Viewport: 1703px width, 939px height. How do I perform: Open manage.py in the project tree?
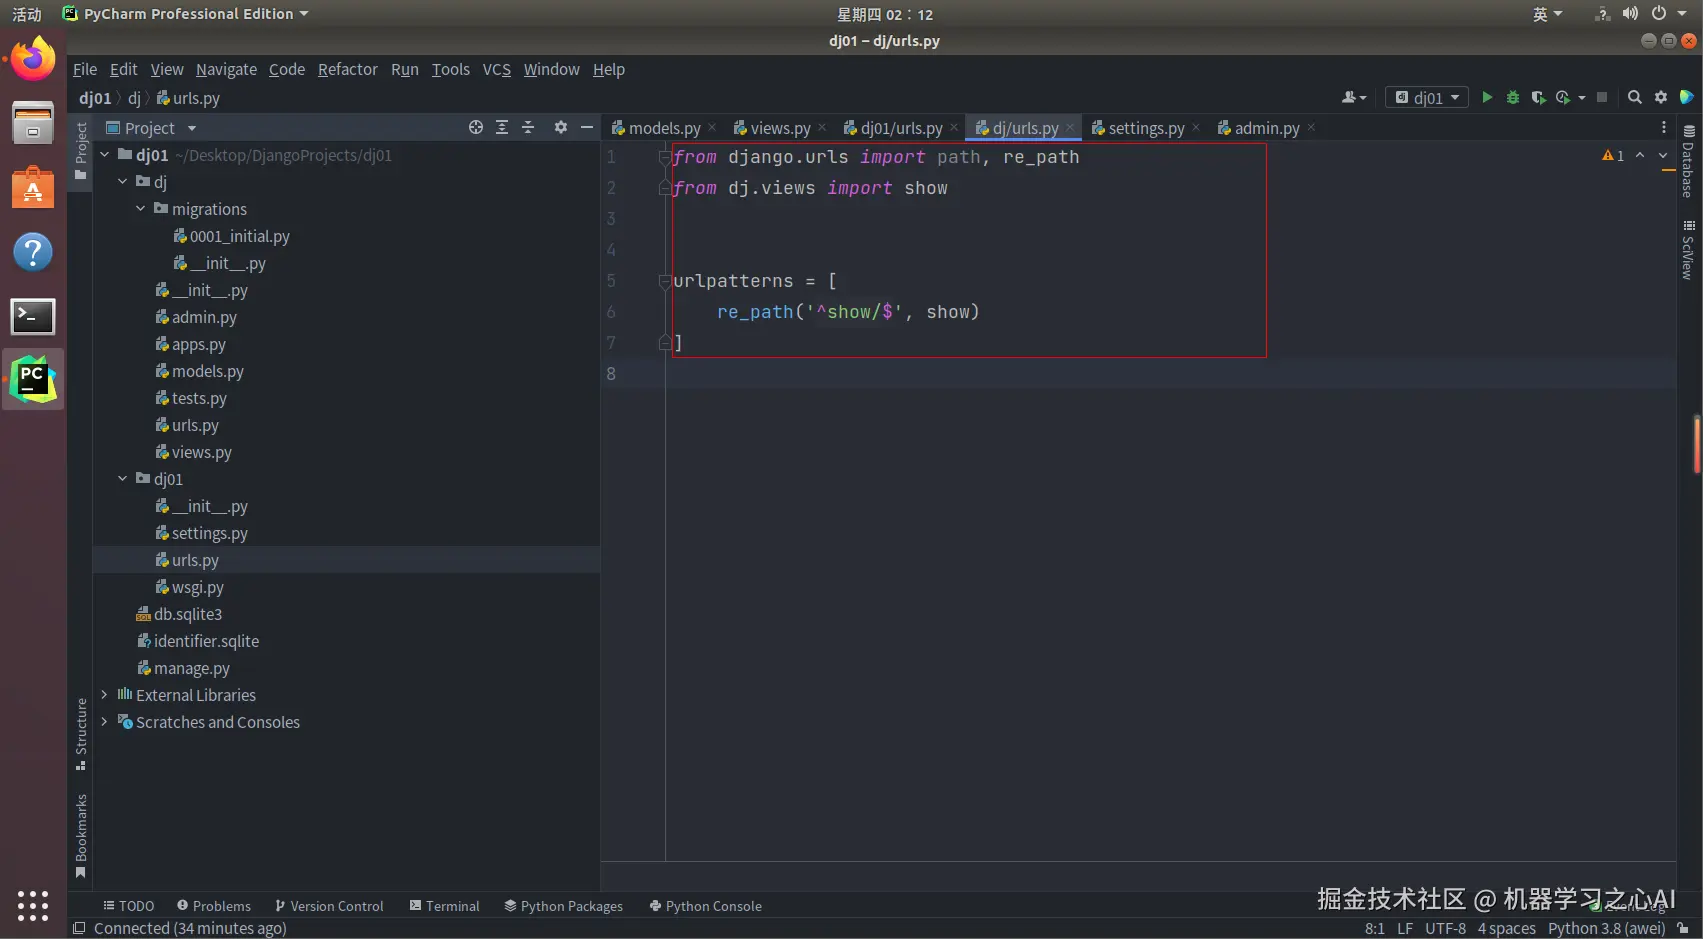point(191,668)
